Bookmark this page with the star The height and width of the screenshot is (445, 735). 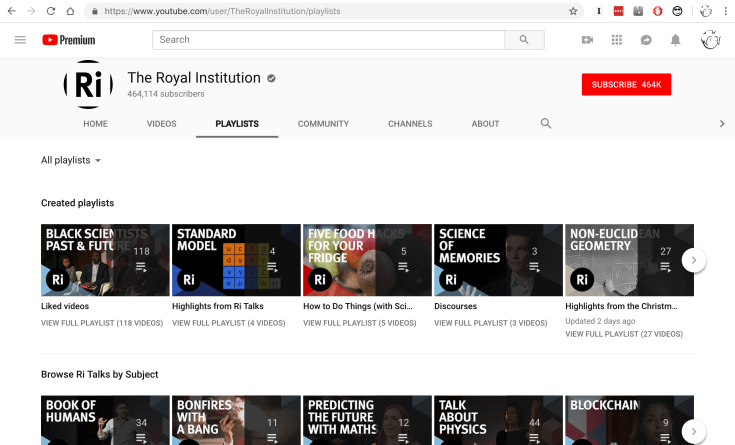(x=573, y=11)
